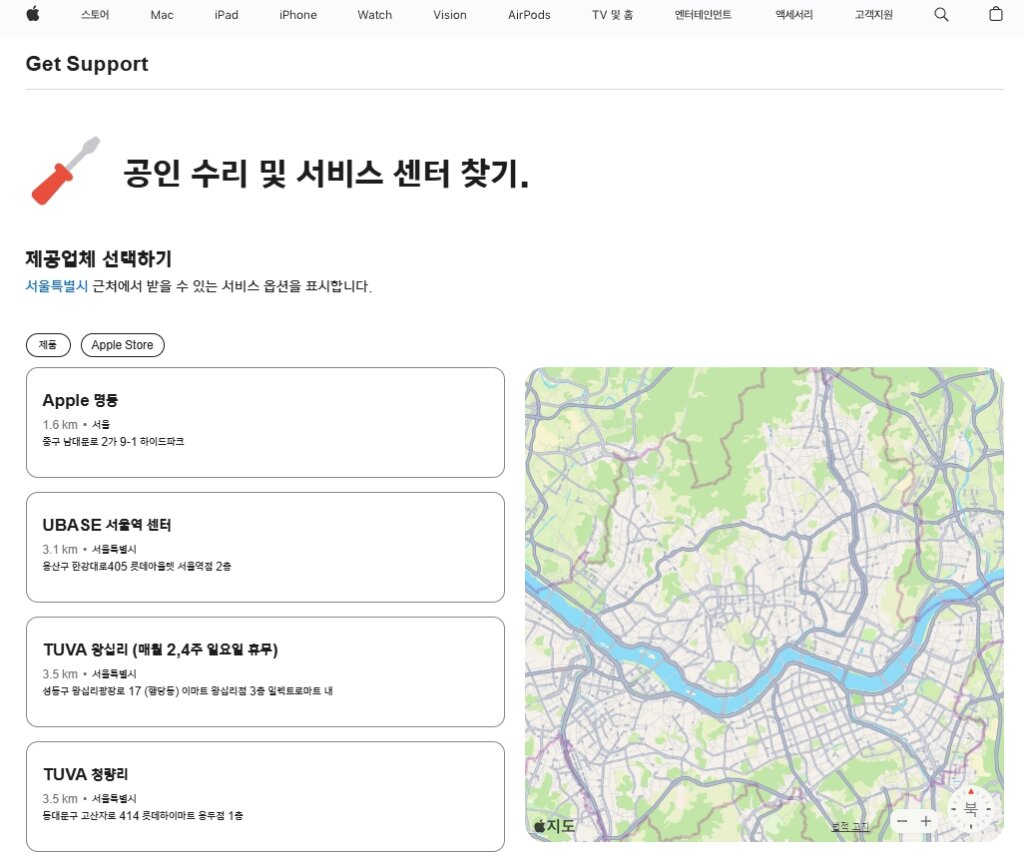1024x856 pixels.
Task: Zoom out on the map with the minus button
Action: (901, 820)
